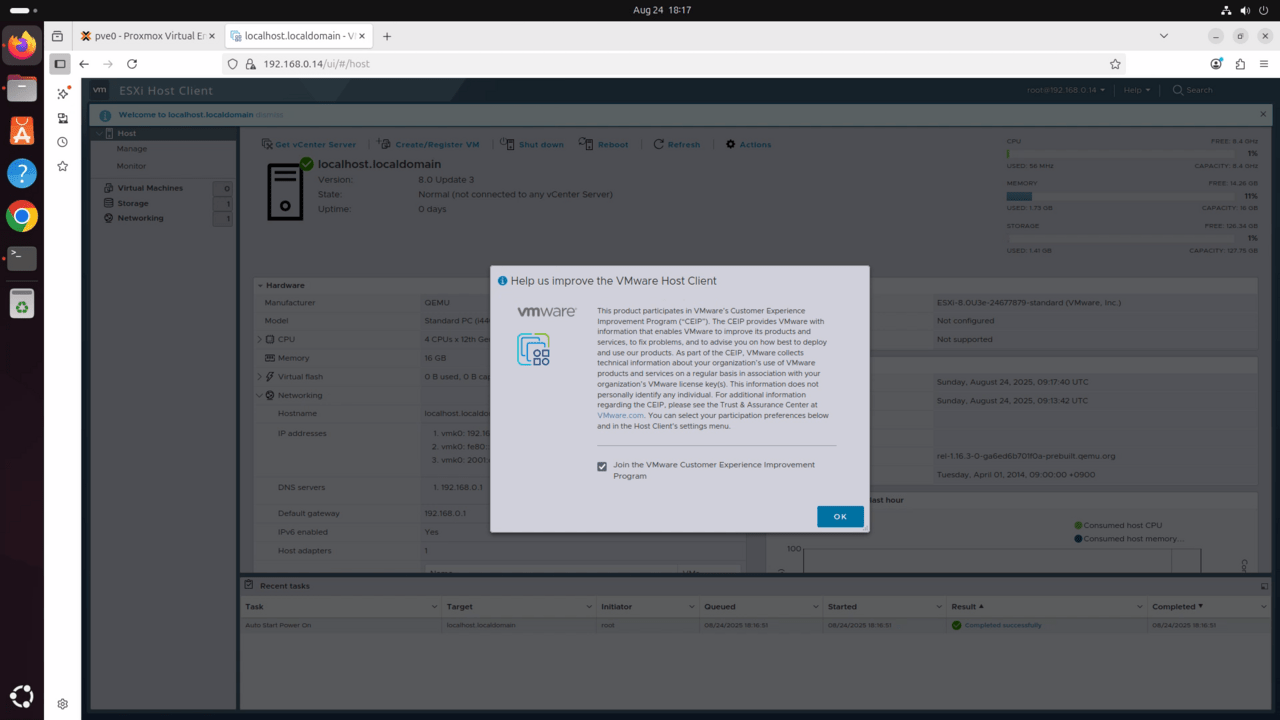The height and width of the screenshot is (720, 1280).
Task: Select Storage in the navigator
Action: pos(133,203)
